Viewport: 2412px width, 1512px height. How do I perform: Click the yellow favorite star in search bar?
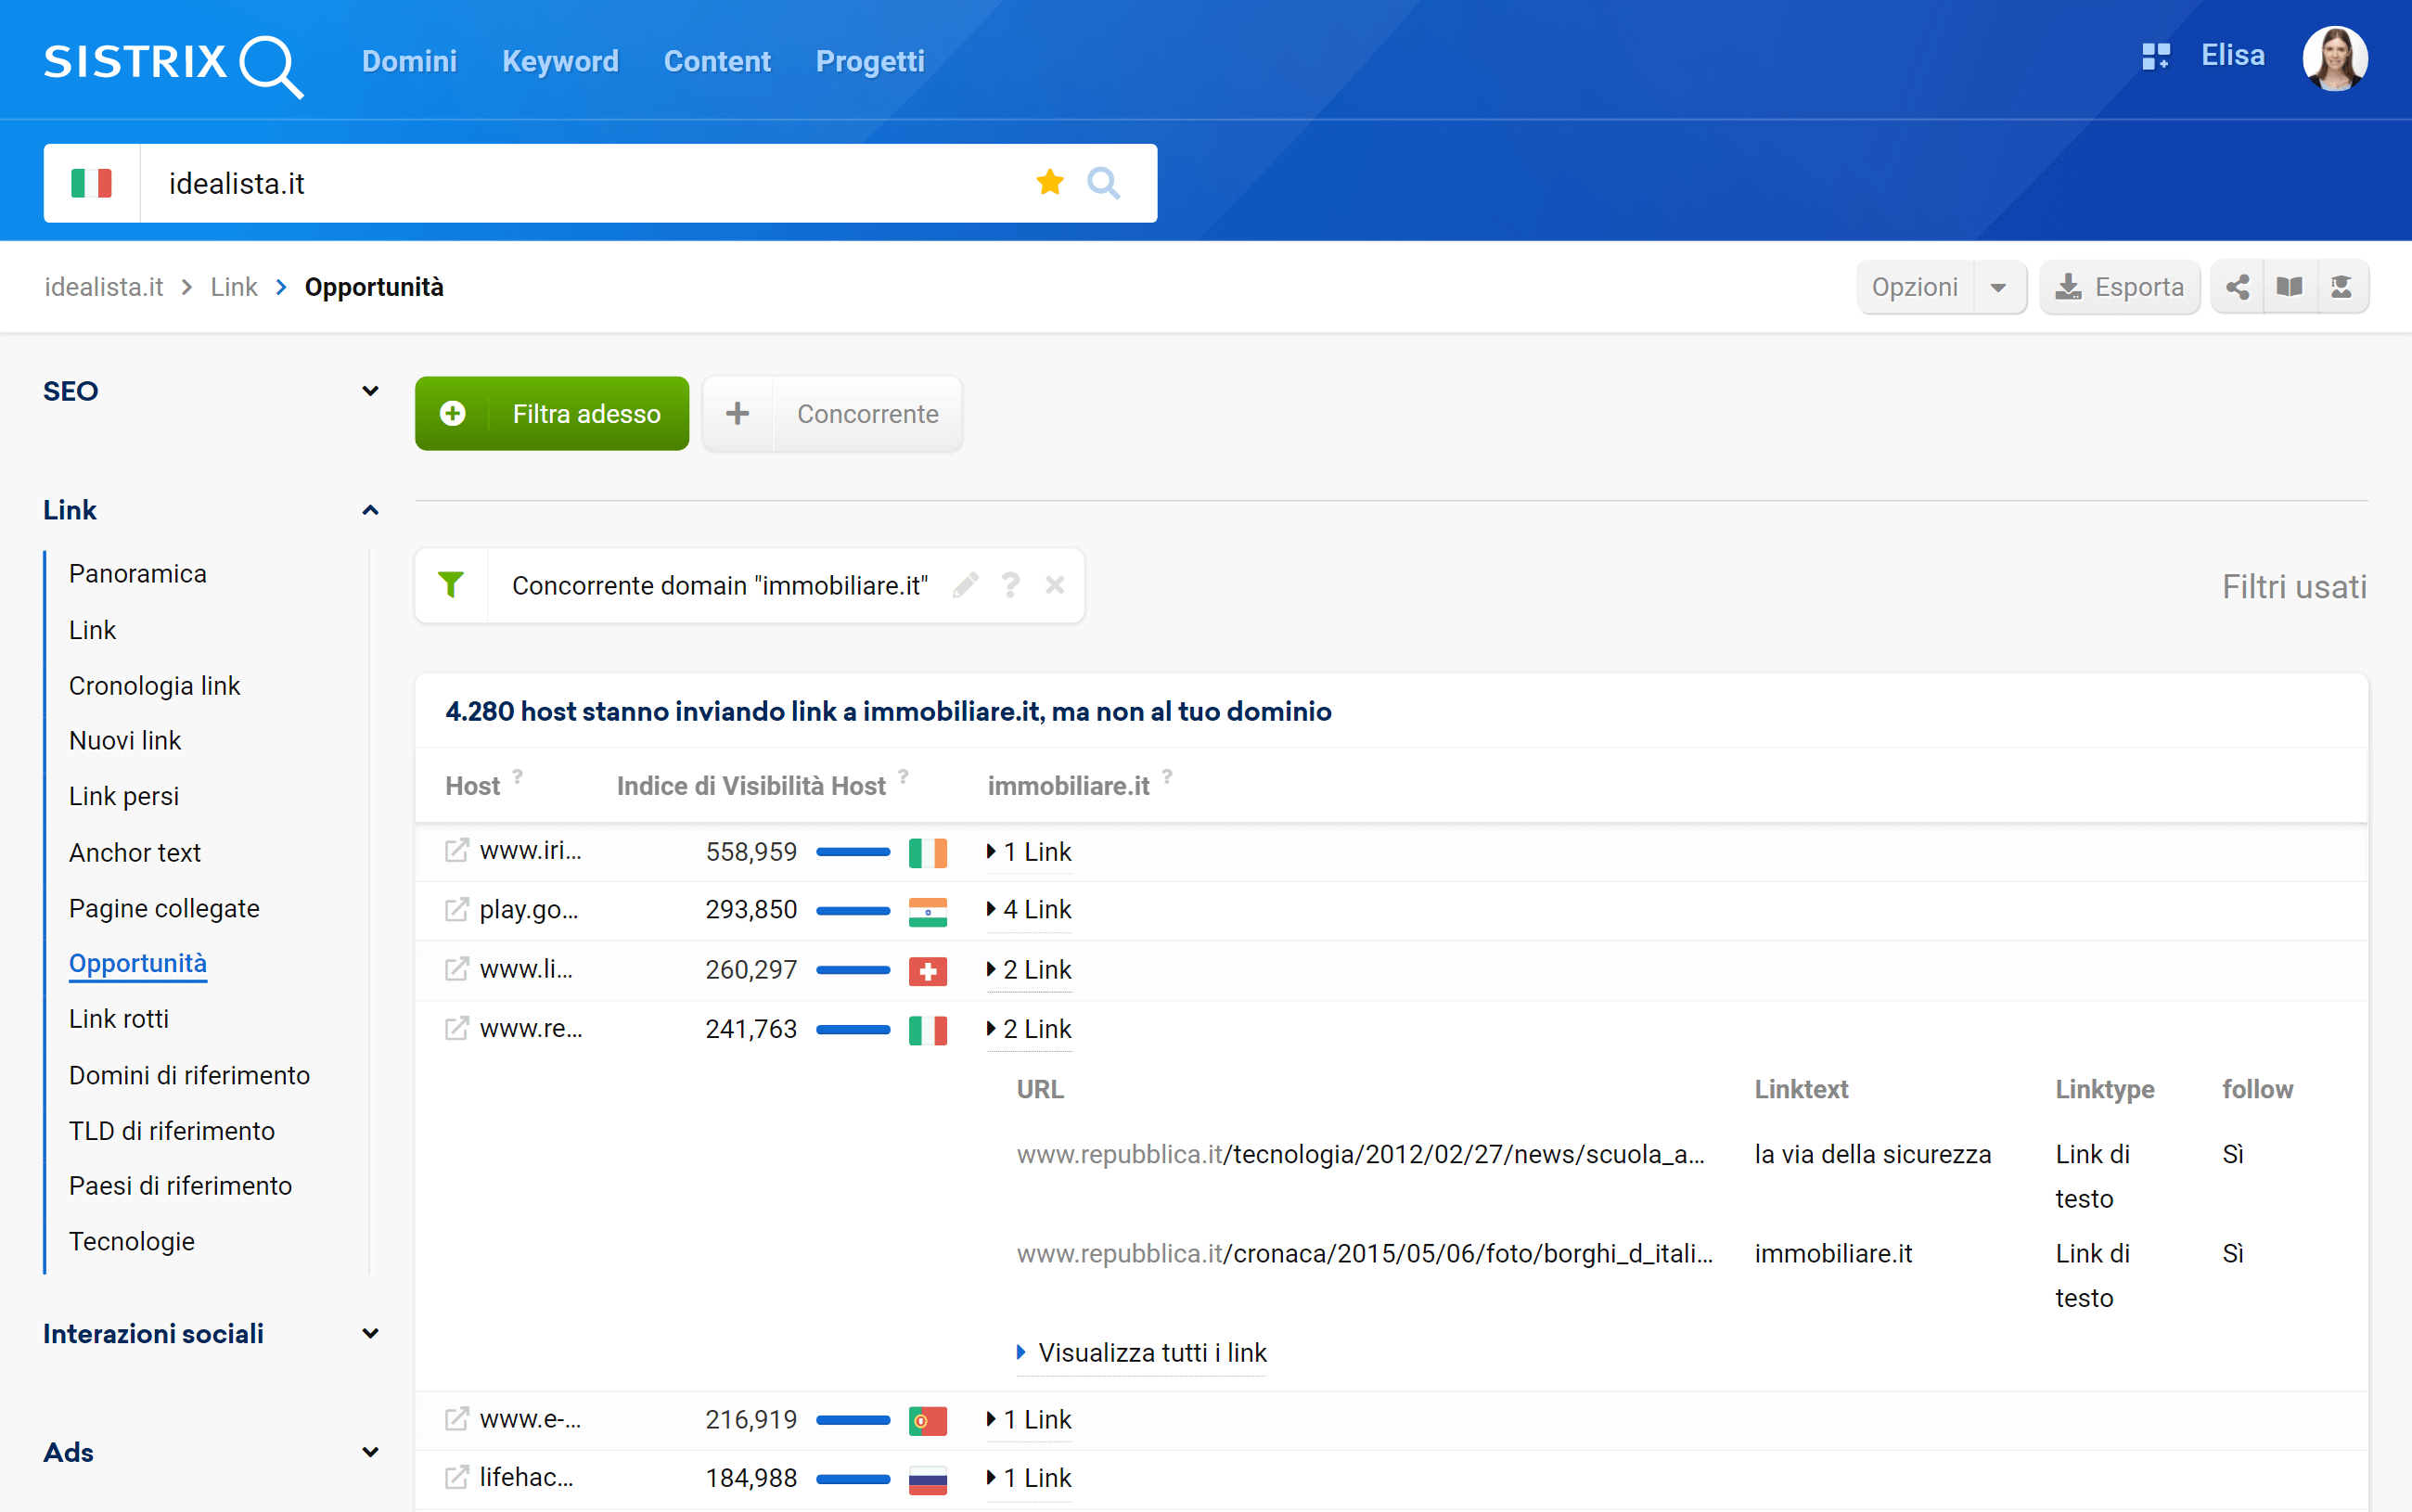point(1049,182)
